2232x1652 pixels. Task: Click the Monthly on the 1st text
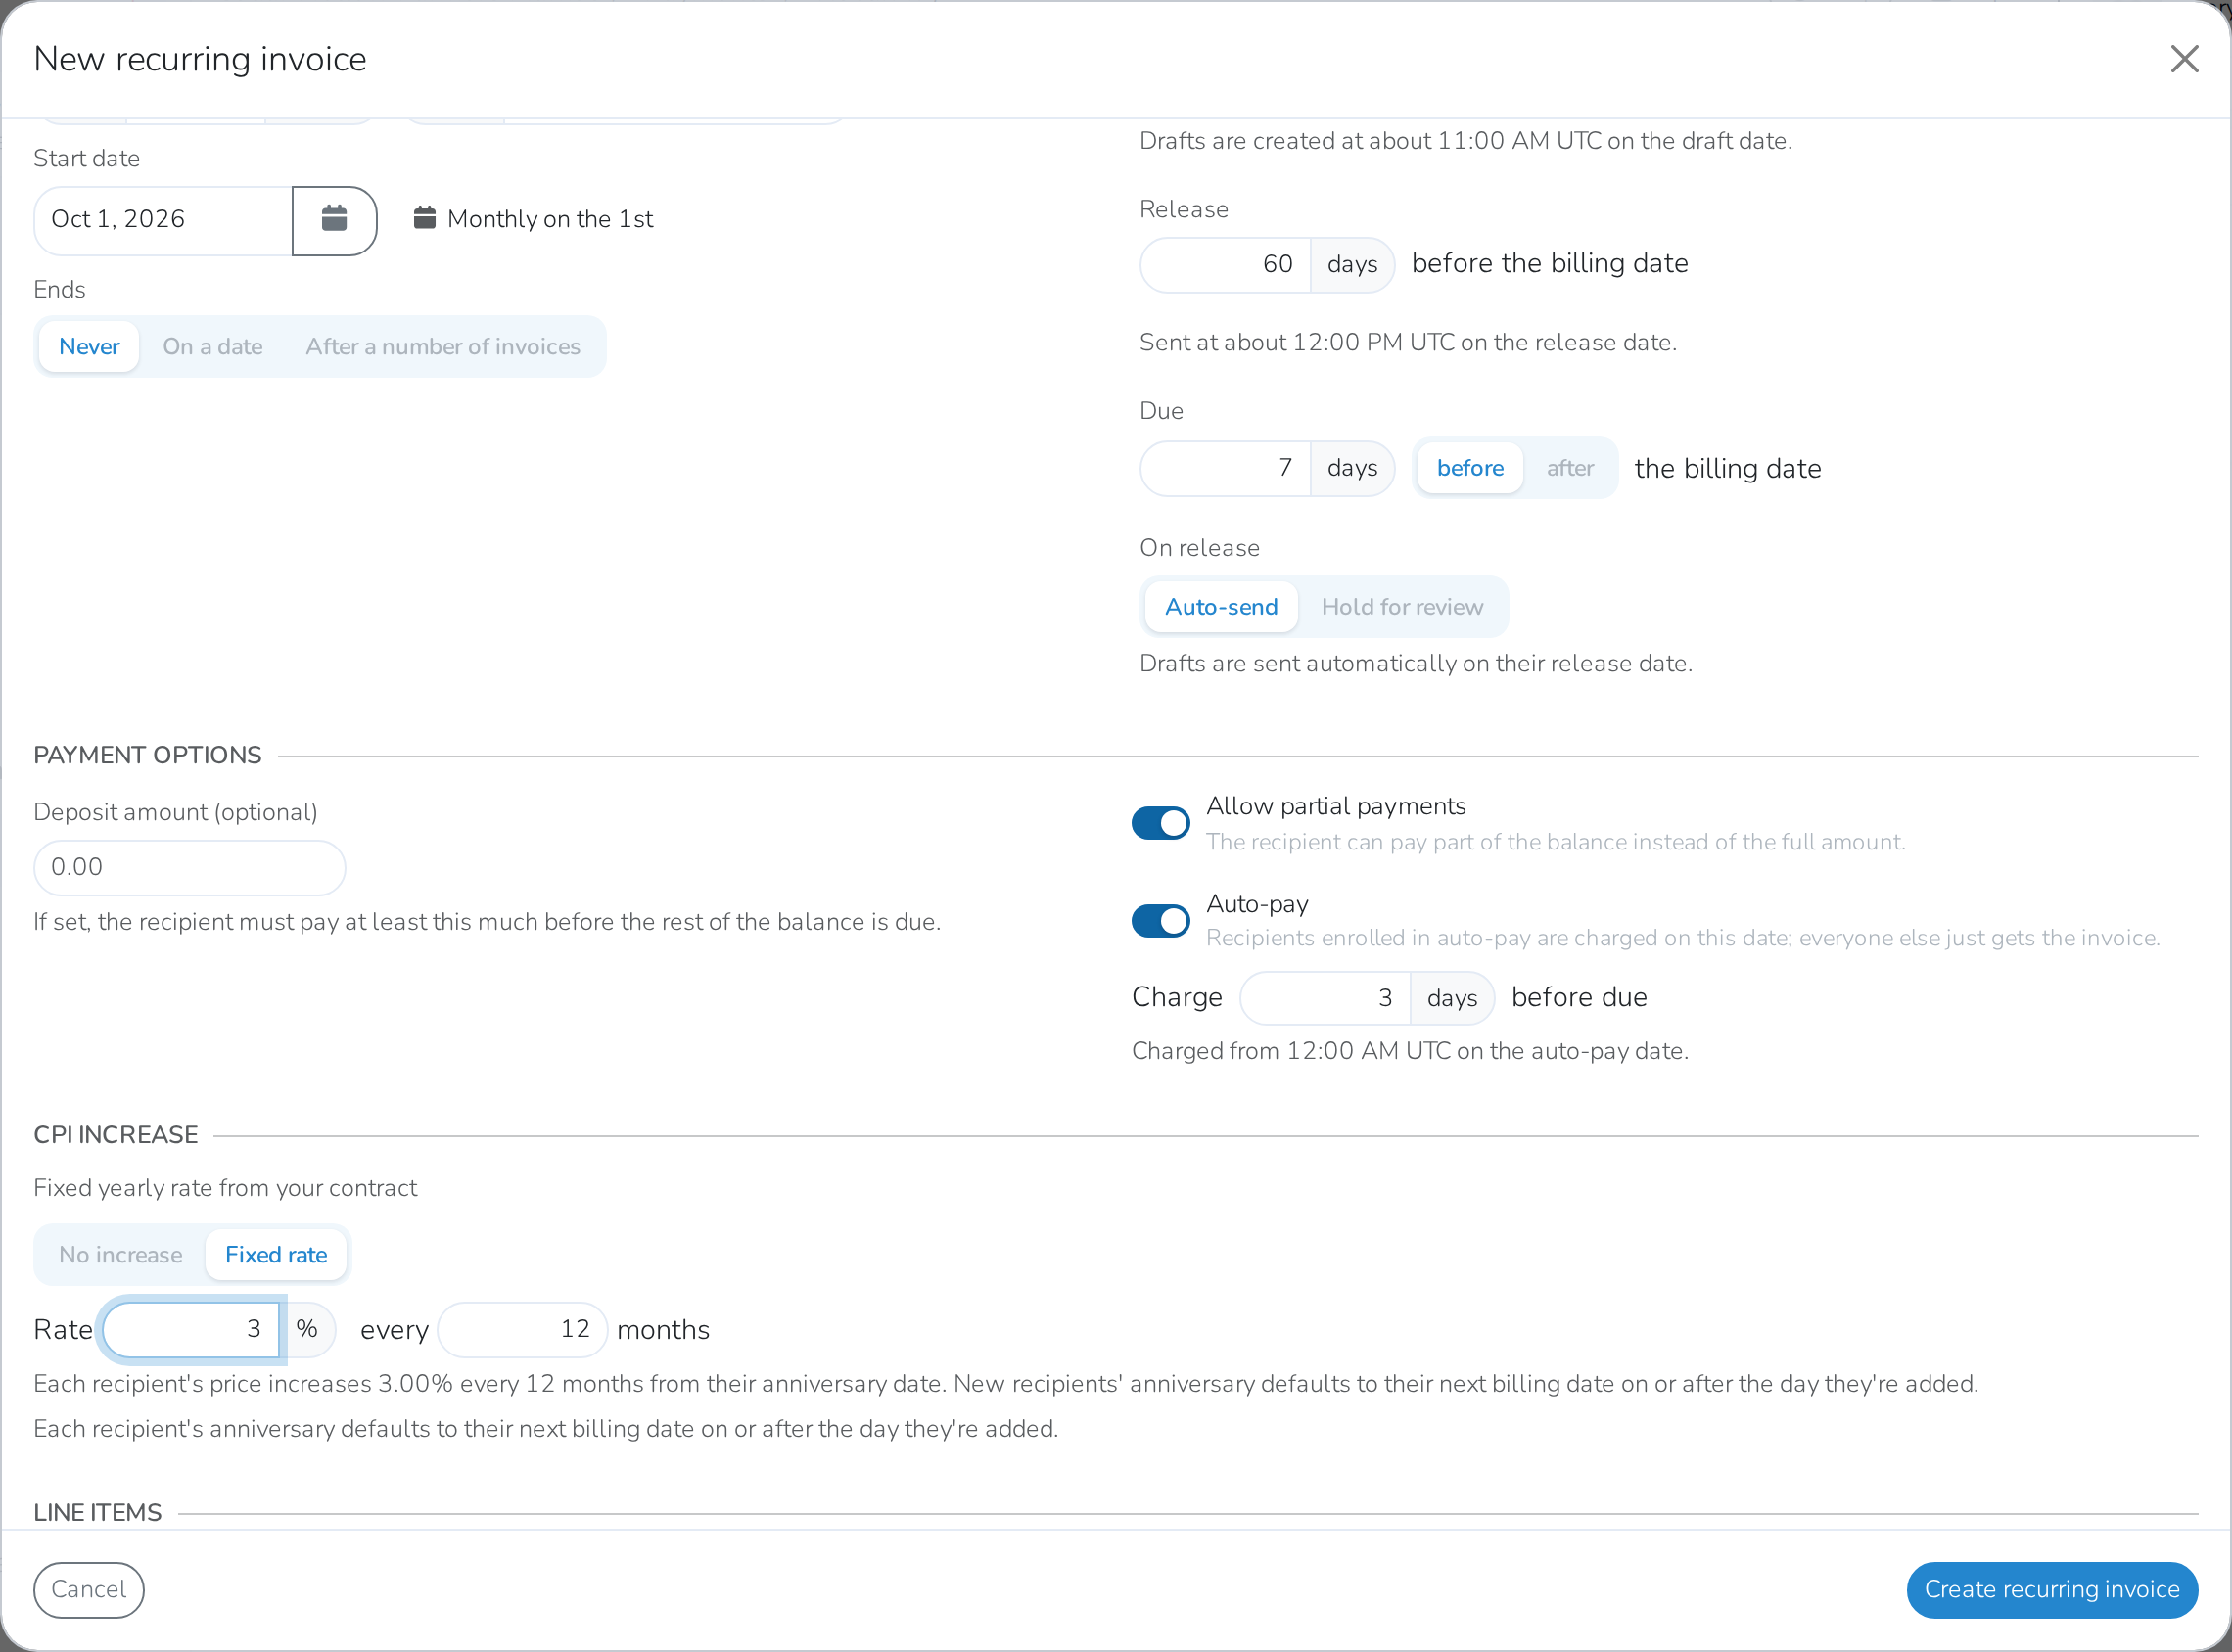[x=550, y=219]
